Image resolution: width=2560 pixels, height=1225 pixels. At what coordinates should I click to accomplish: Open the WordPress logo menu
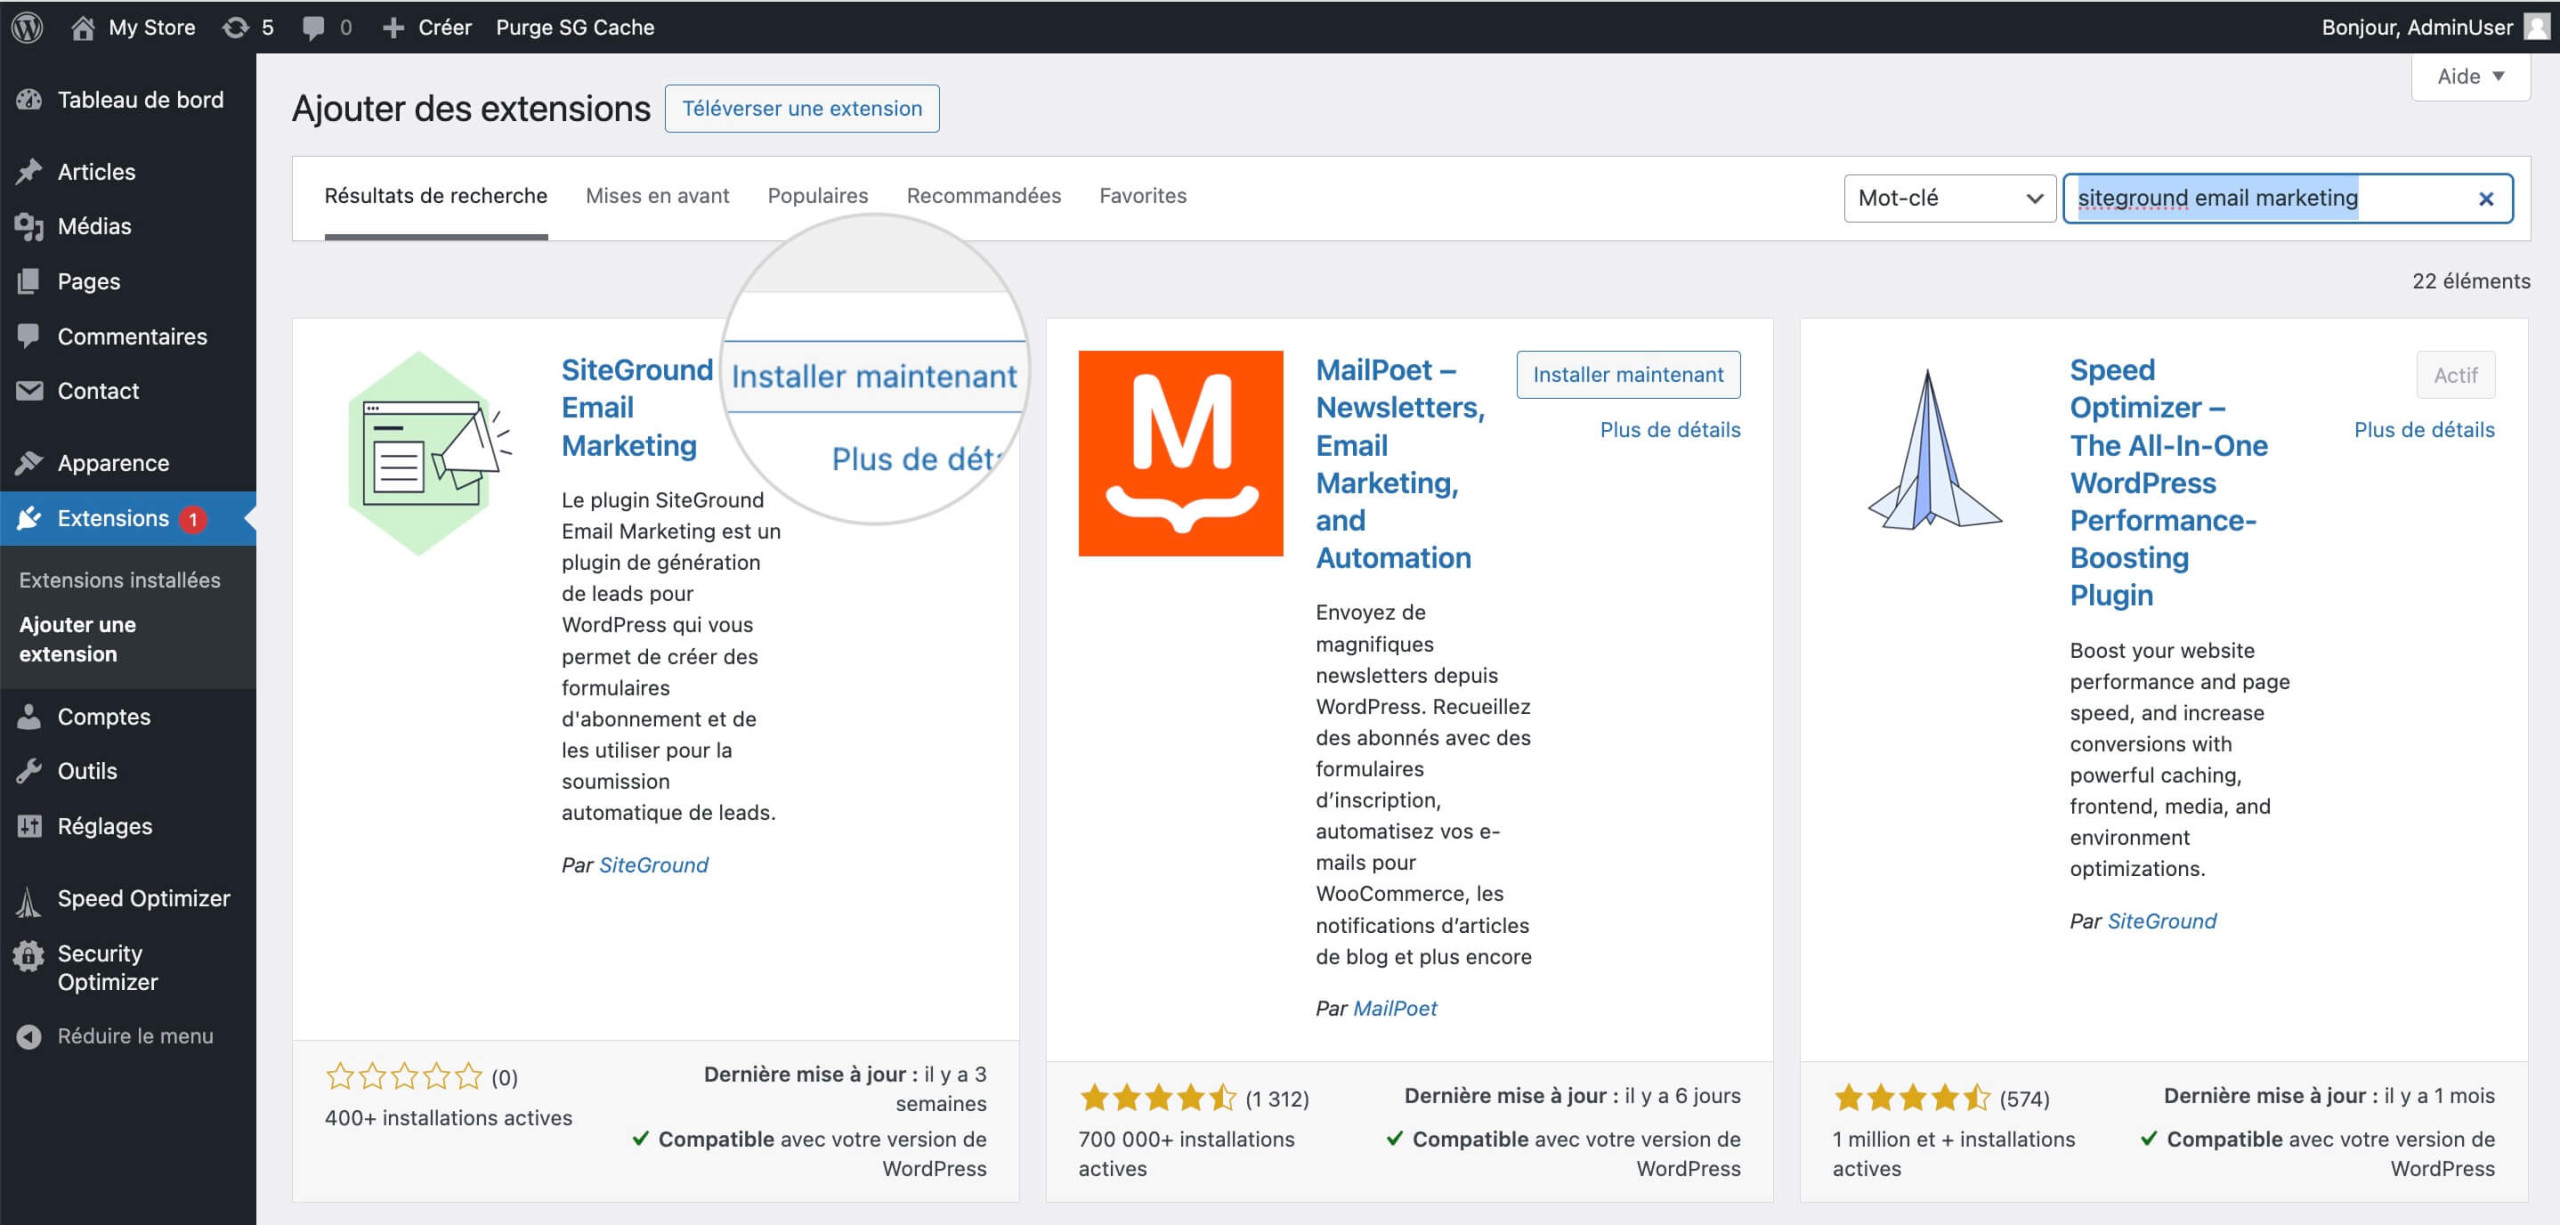click(27, 27)
